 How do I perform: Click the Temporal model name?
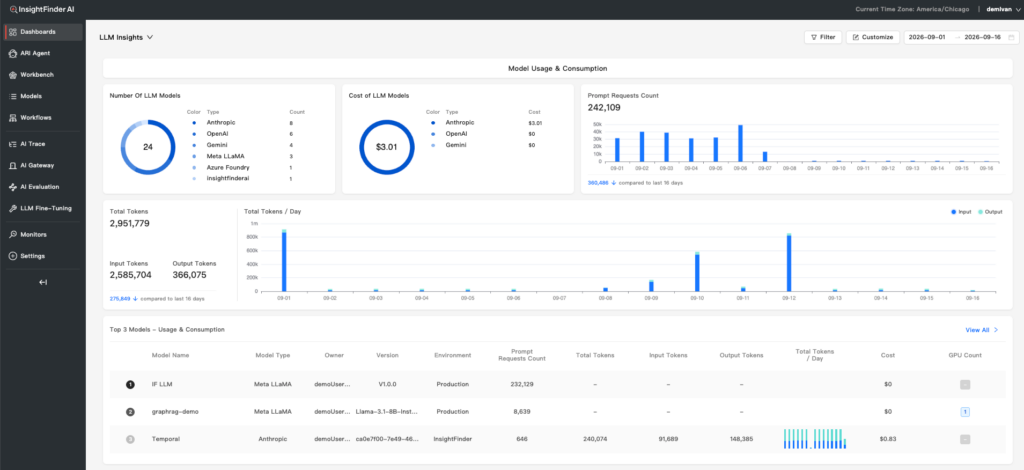[x=166, y=439]
